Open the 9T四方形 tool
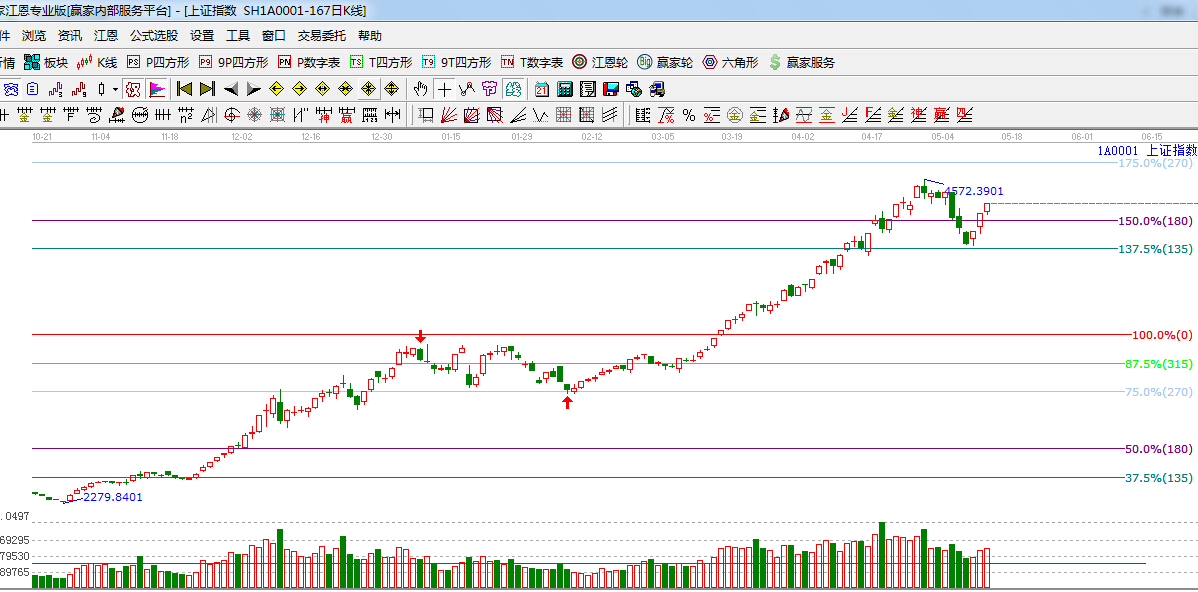This screenshot has height=592, width=1198. 456,62
